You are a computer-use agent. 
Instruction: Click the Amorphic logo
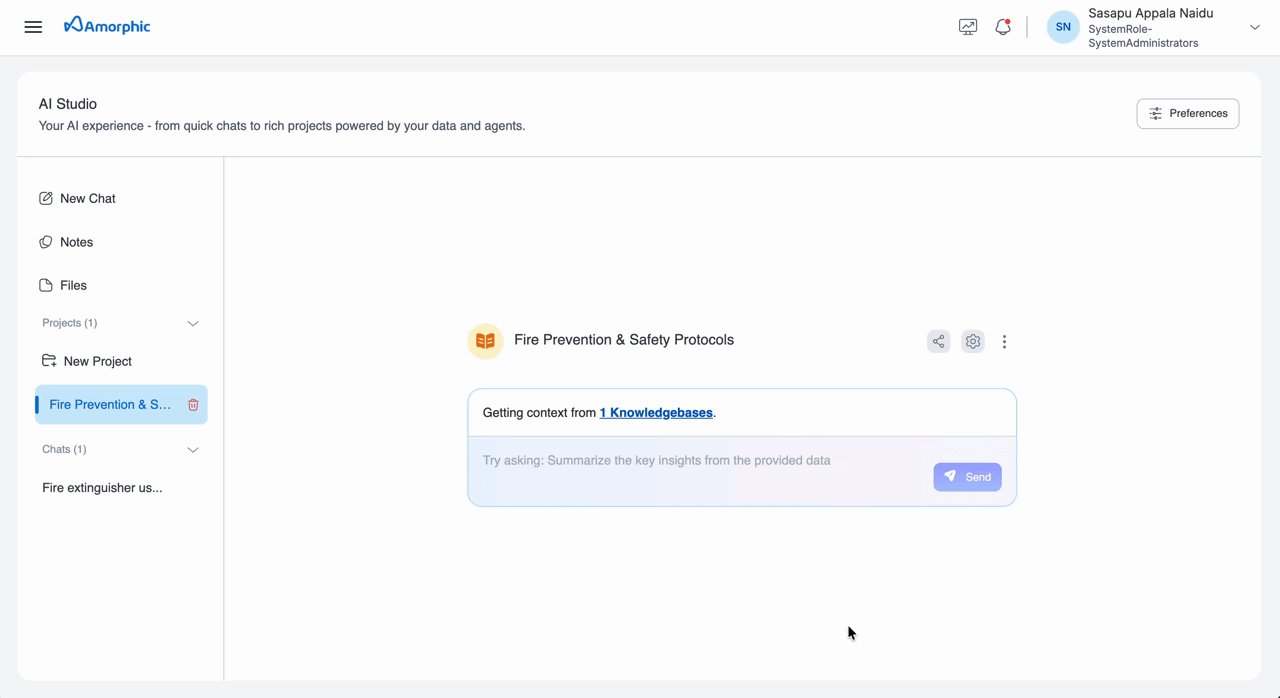107,25
